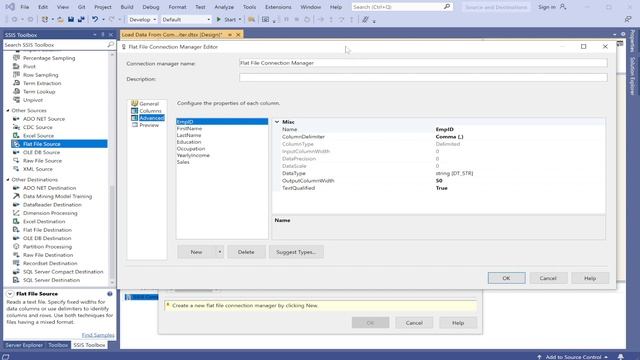Image resolution: width=640 pixels, height=360 pixels.
Task: Open the New button dropdown arrow
Action: [x=220, y=252]
